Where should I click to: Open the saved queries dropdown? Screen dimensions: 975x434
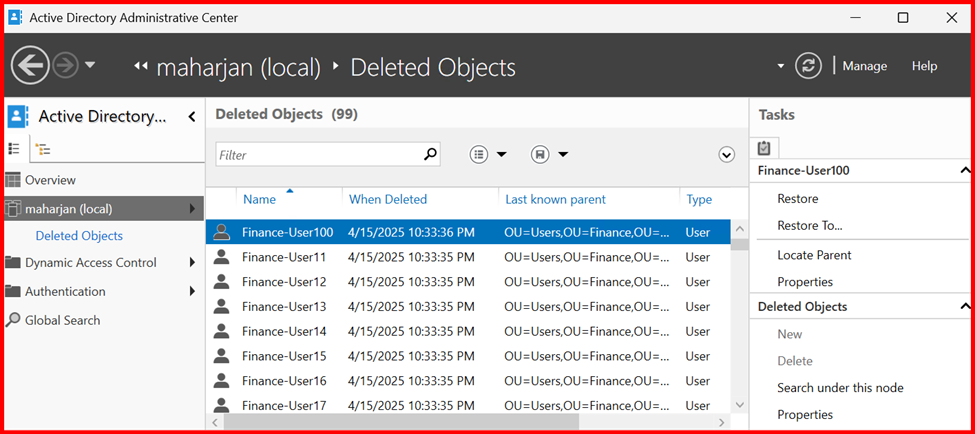pyautogui.click(x=550, y=154)
